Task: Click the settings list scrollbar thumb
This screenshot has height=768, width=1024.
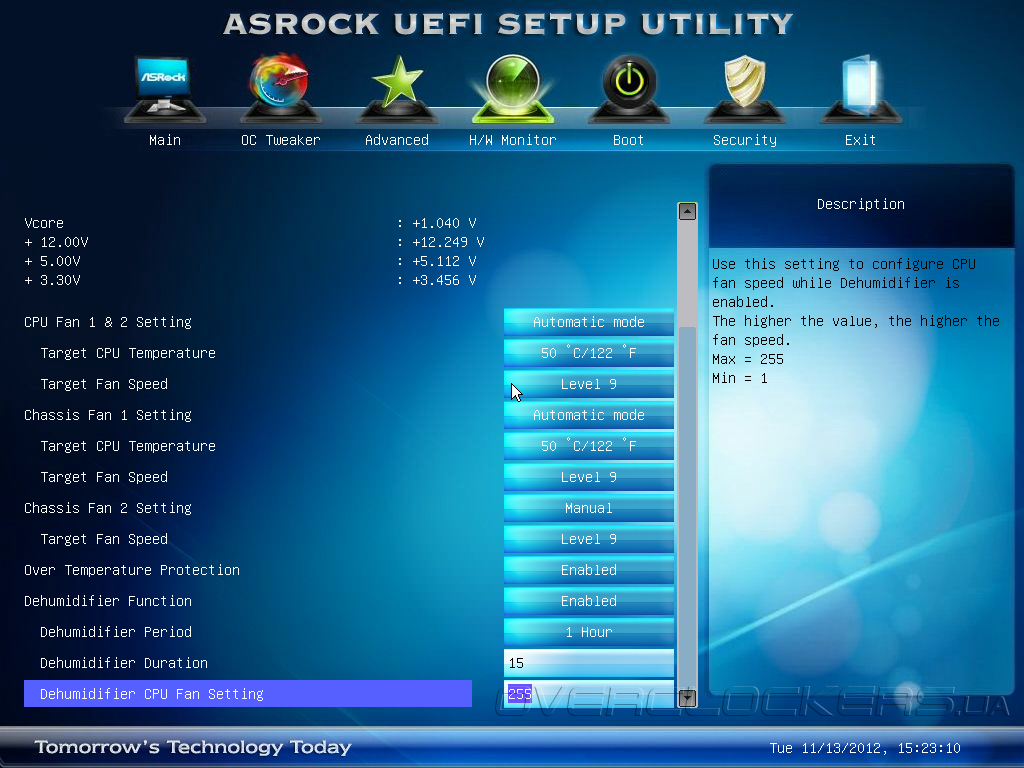Action: [687, 507]
